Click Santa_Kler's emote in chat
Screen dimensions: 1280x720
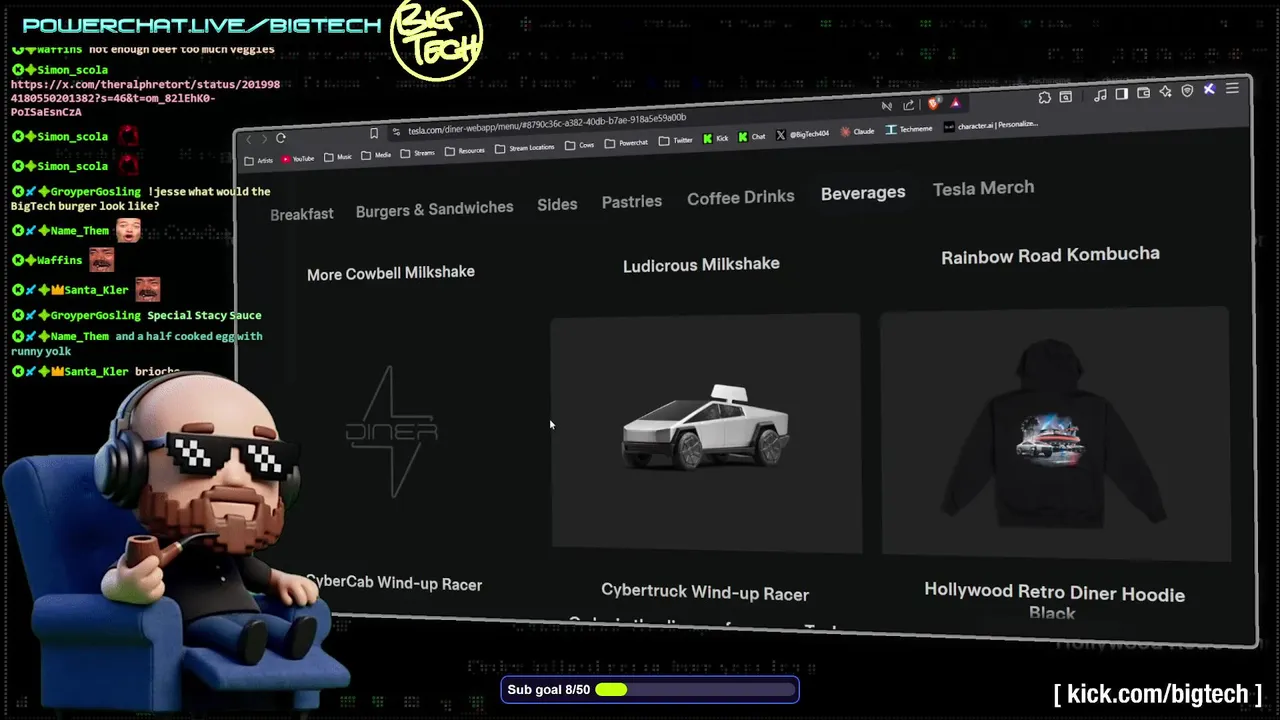[147, 290]
